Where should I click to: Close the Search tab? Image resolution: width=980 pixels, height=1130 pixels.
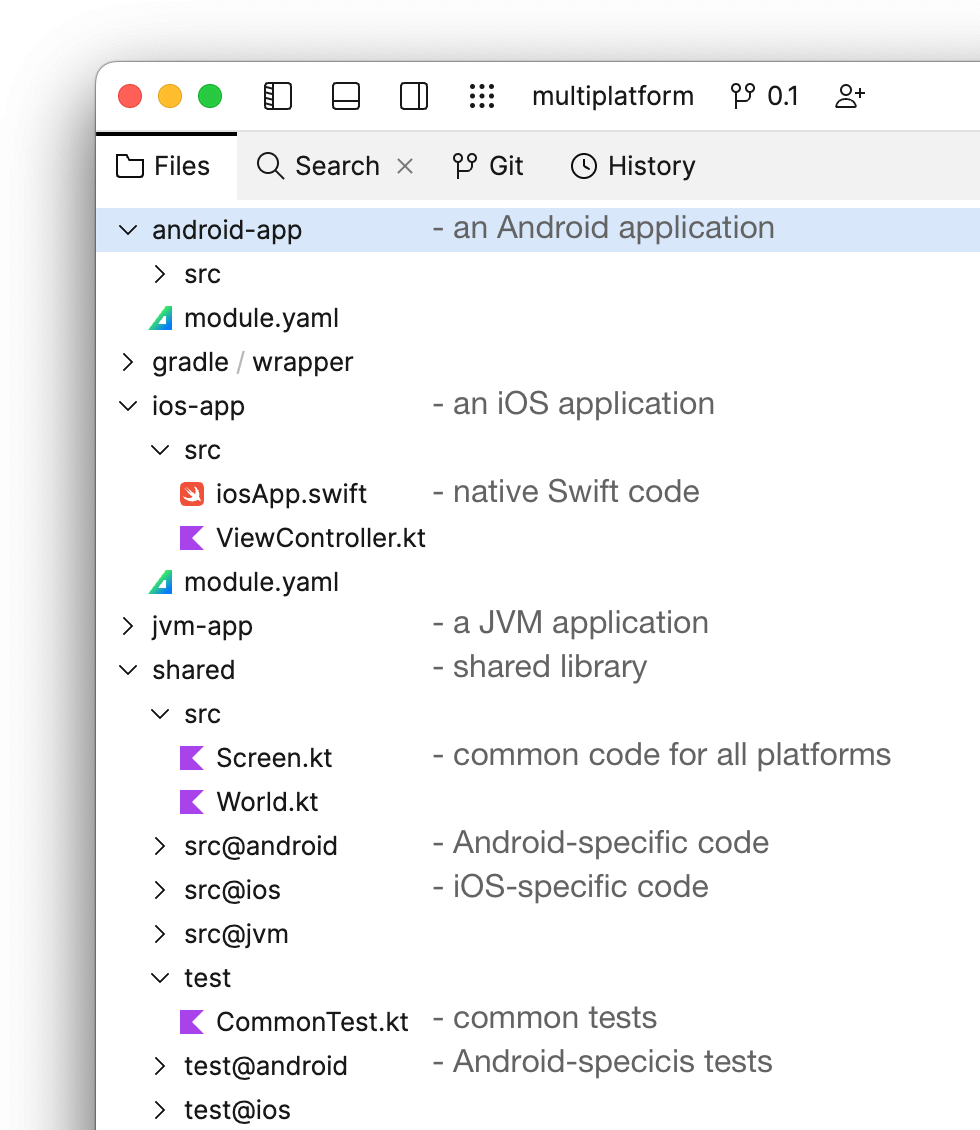click(x=405, y=166)
